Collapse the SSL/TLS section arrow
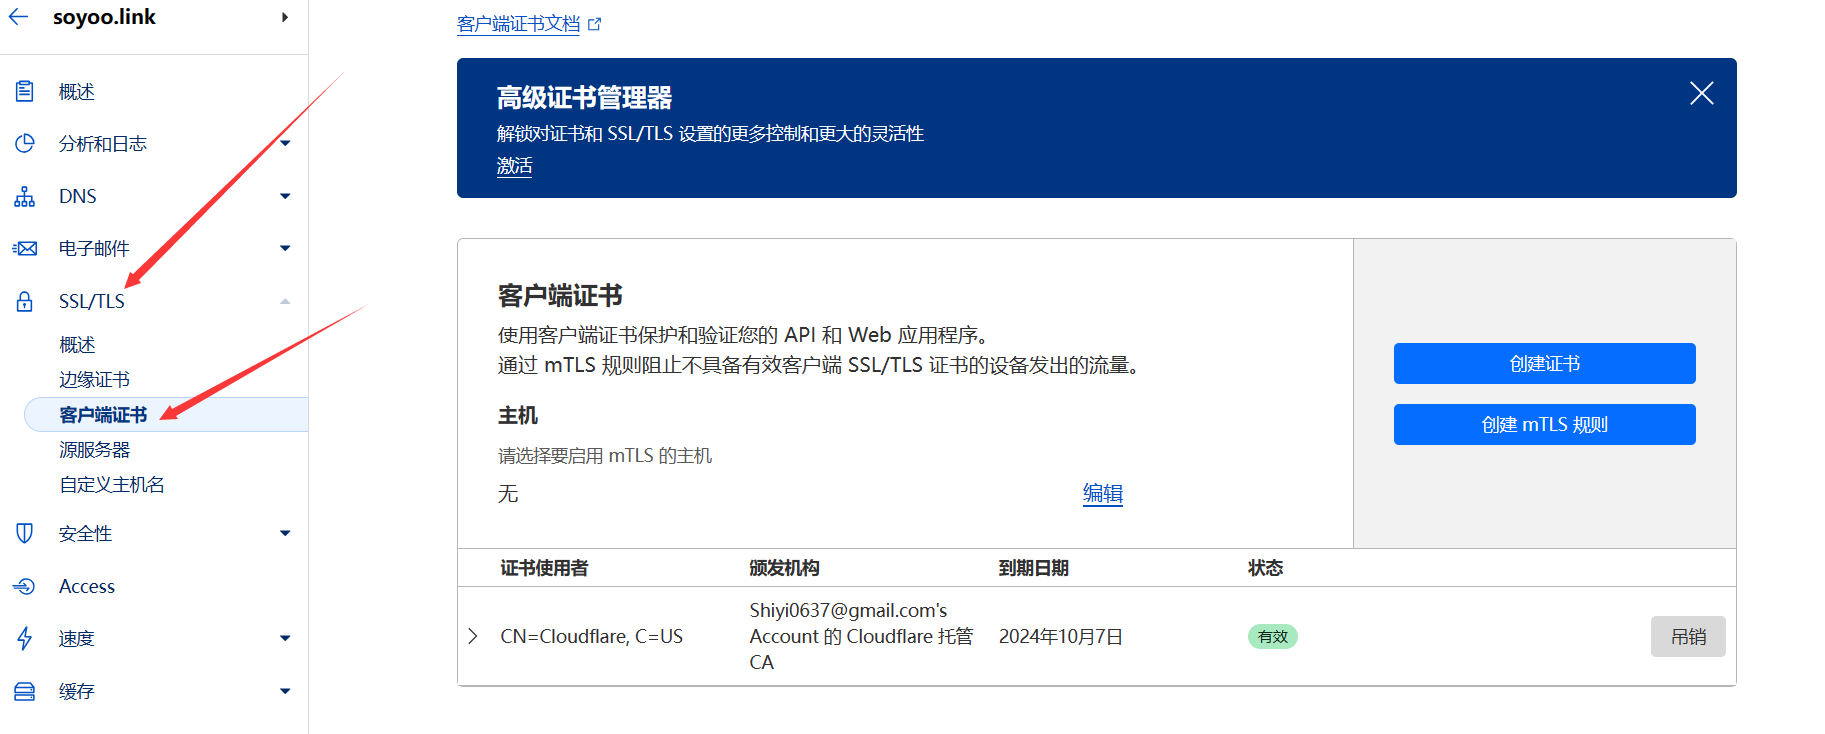The image size is (1825, 734). 285,301
